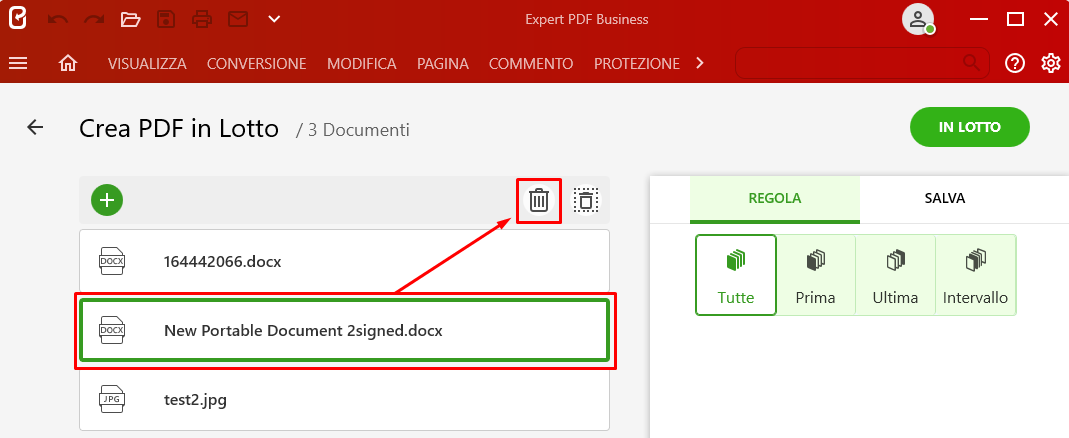Open the MODIFICA tab
This screenshot has width=1069, height=438.
pos(361,63)
